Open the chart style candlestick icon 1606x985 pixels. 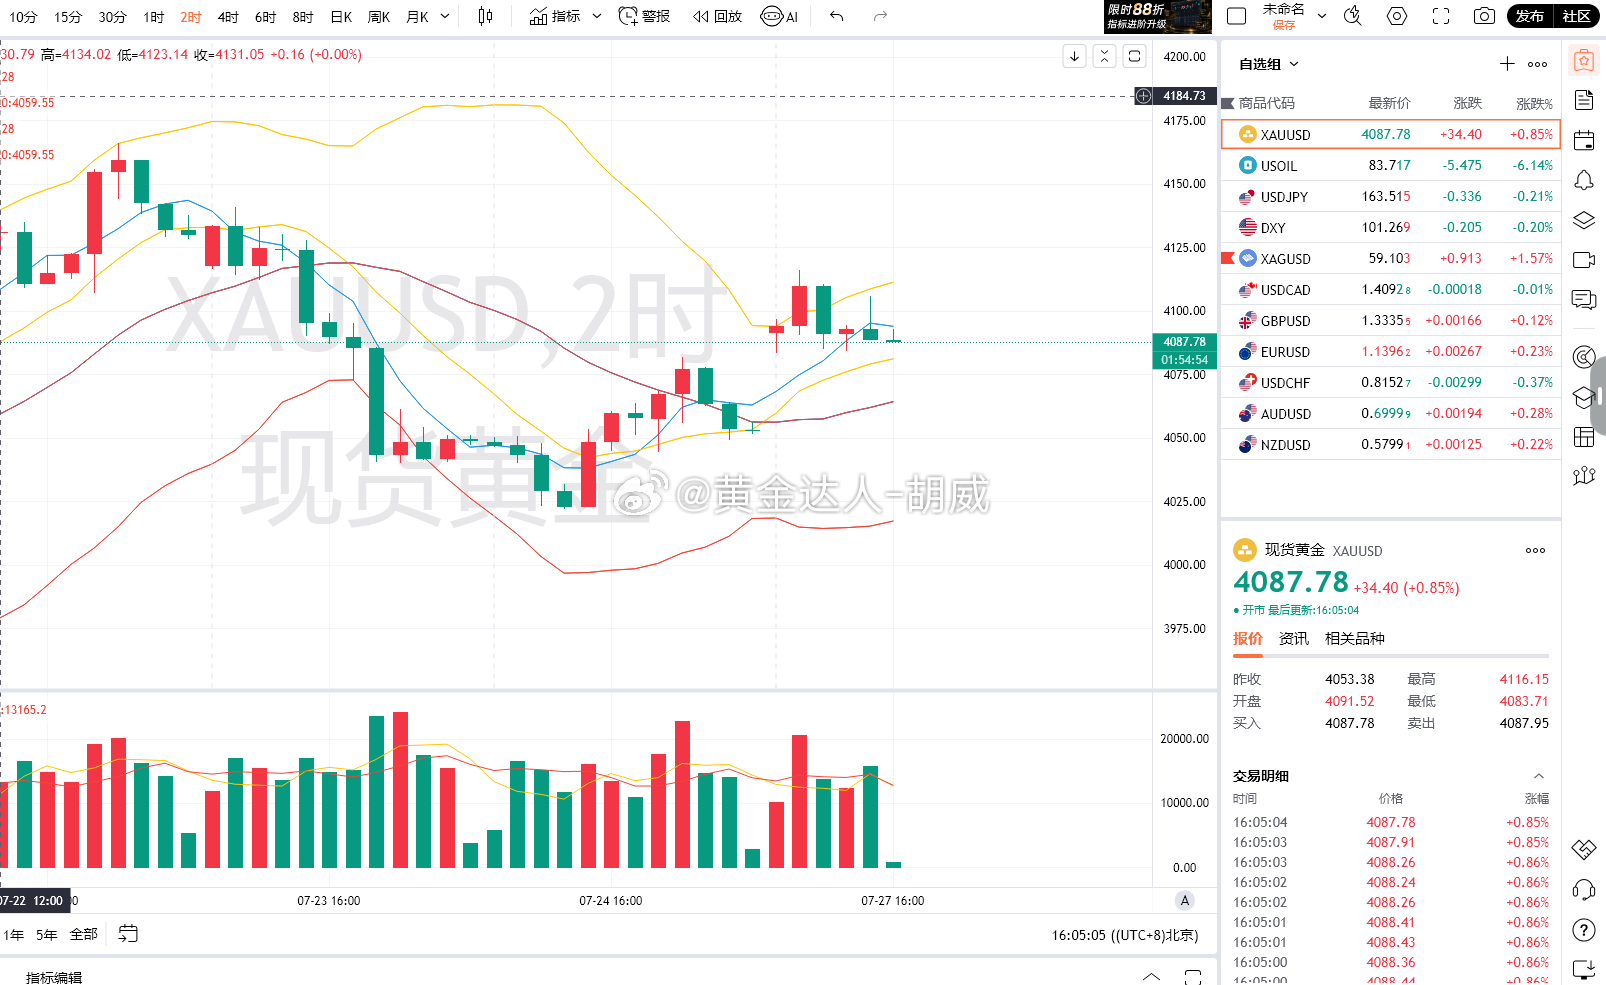485,16
